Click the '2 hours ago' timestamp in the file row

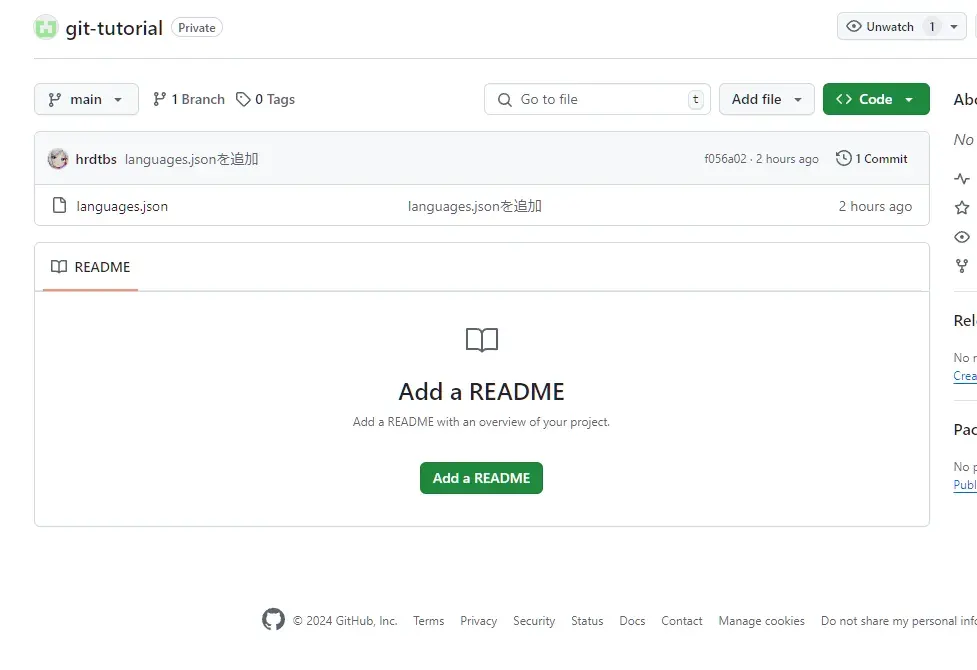[x=875, y=206]
